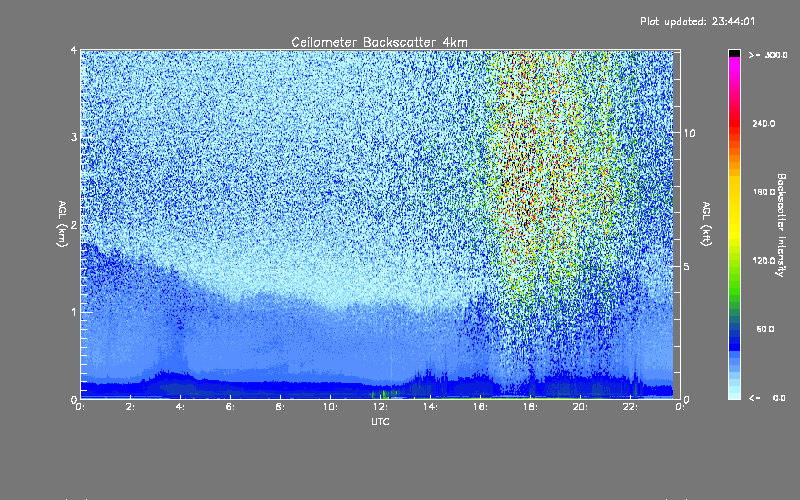This screenshot has height=500, width=800.
Task: Select the '6:' UTC hour tick label
Action: [x=230, y=407]
